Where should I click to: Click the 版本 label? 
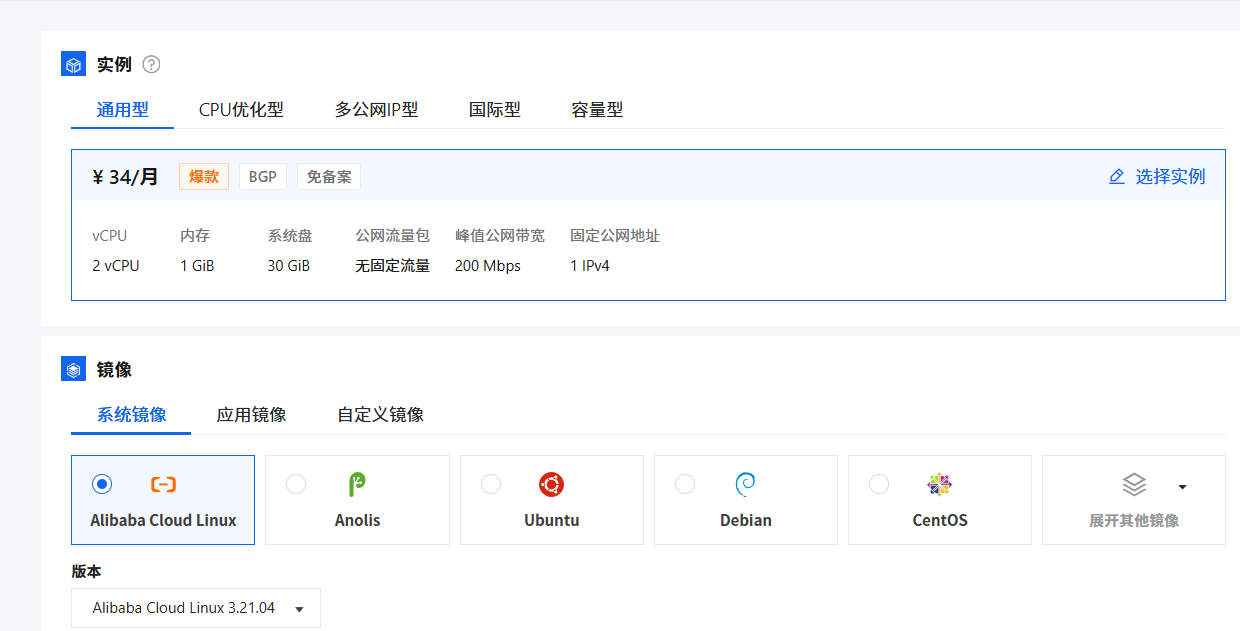pos(86,572)
